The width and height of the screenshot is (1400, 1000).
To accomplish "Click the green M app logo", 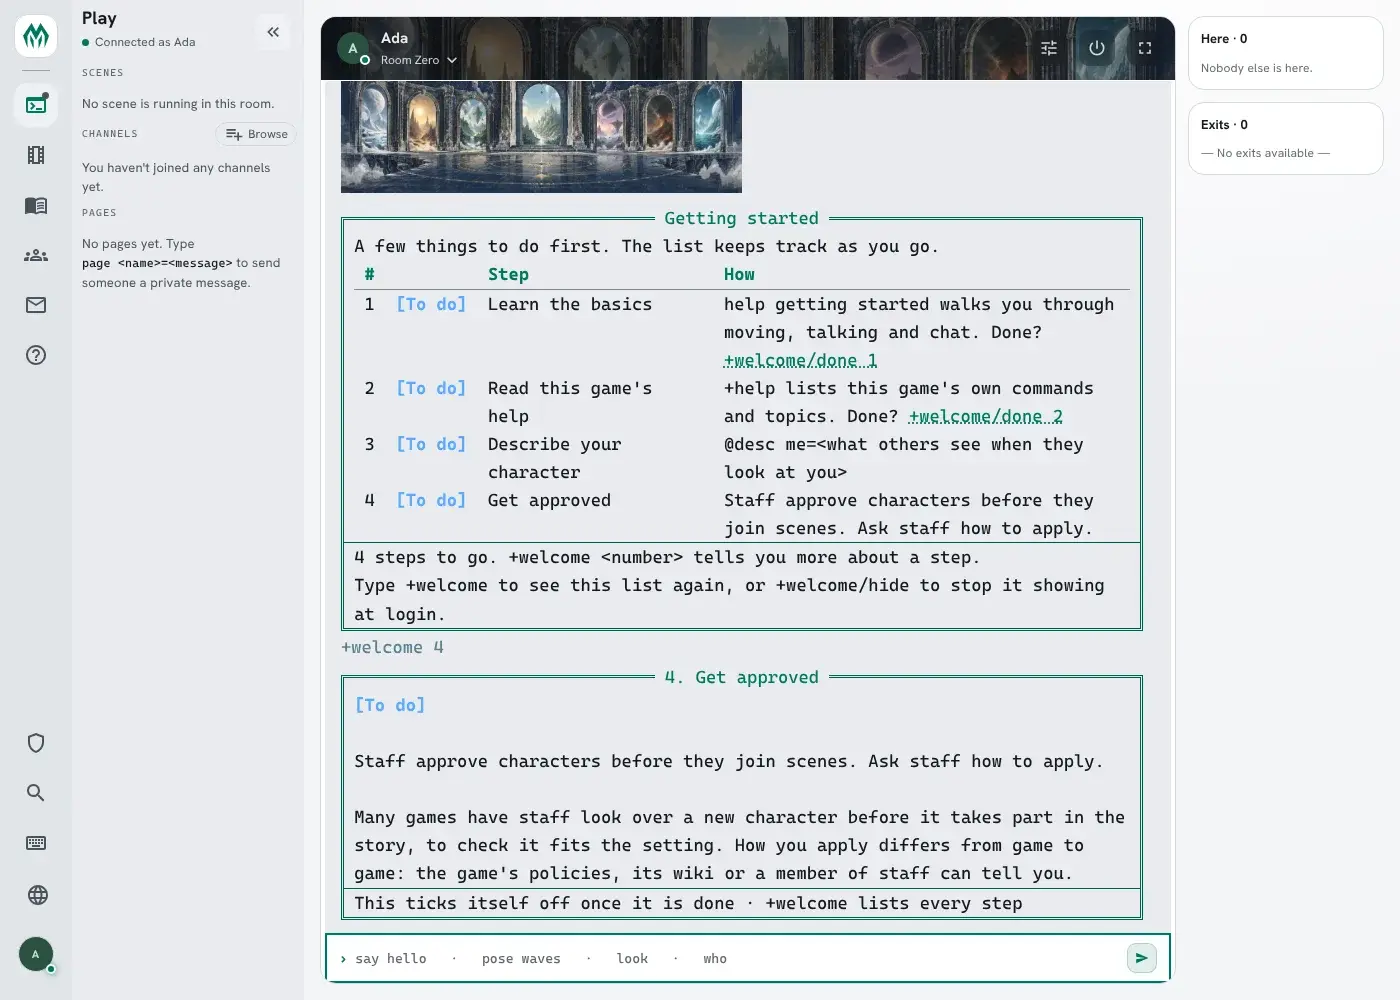I will click(36, 36).
